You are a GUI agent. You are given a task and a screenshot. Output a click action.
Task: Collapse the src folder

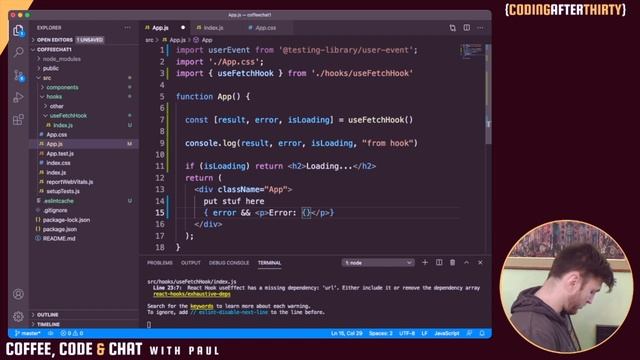(x=47, y=78)
